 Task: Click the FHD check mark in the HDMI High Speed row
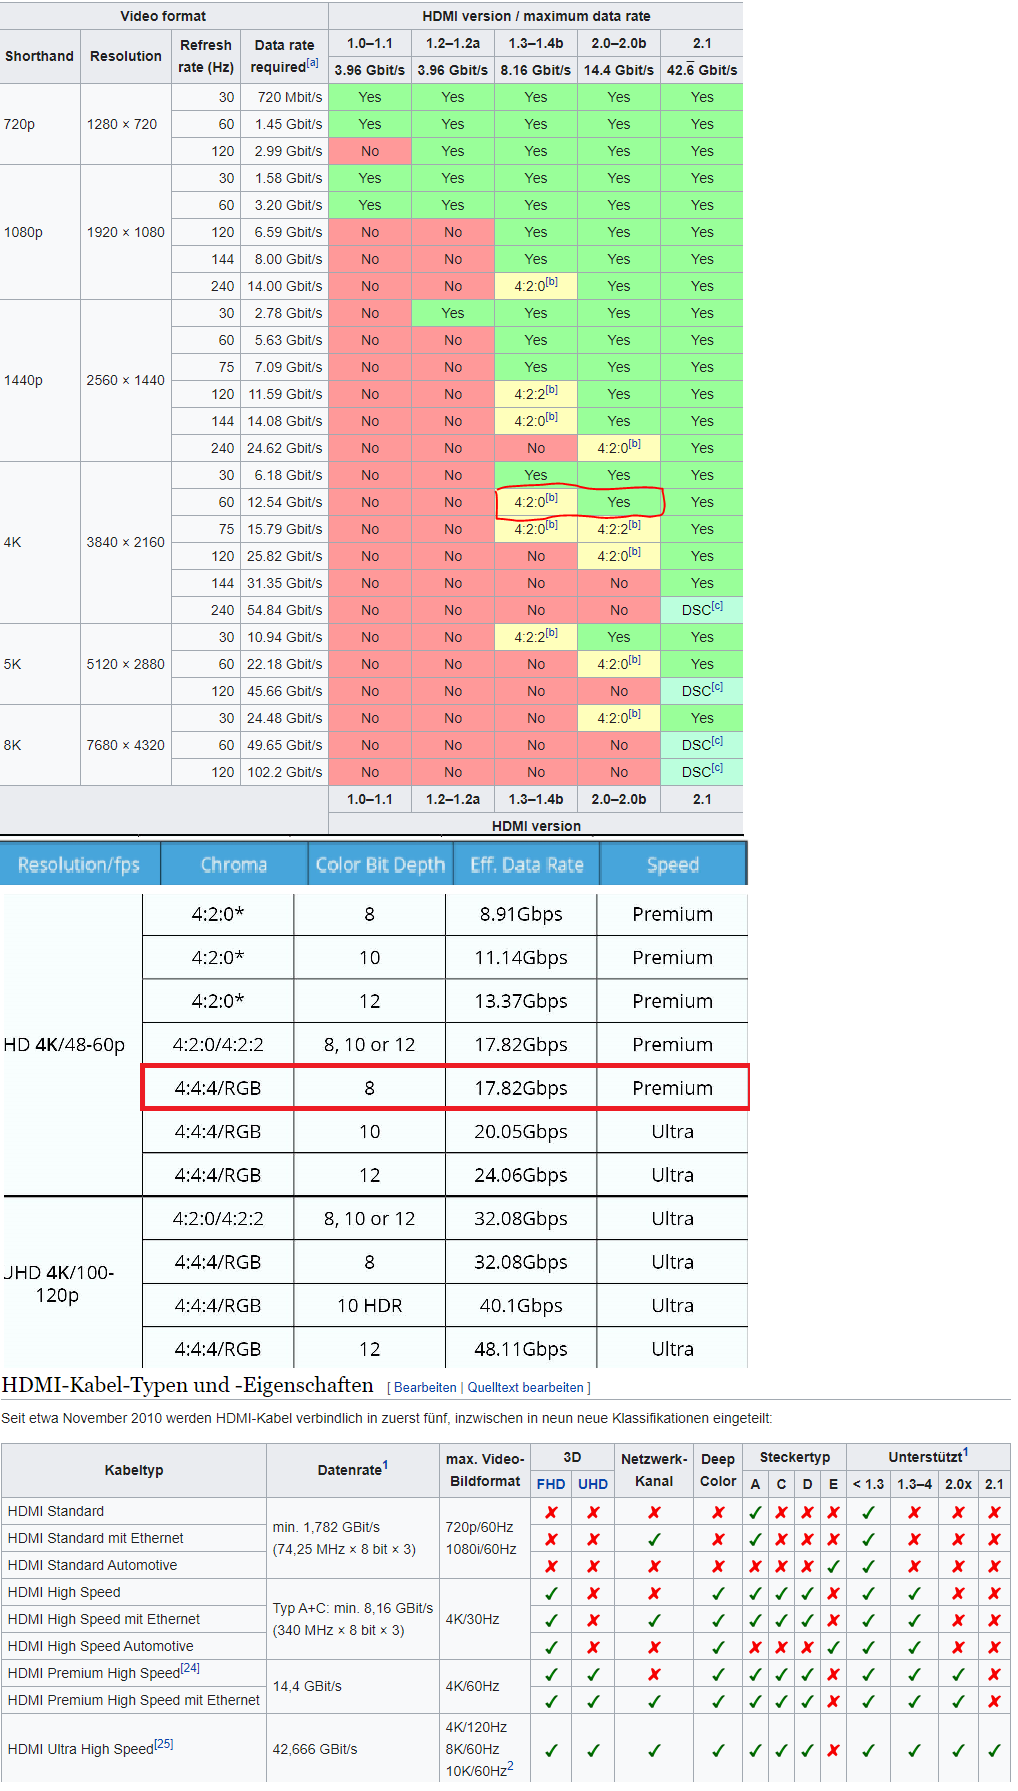[x=551, y=1593]
